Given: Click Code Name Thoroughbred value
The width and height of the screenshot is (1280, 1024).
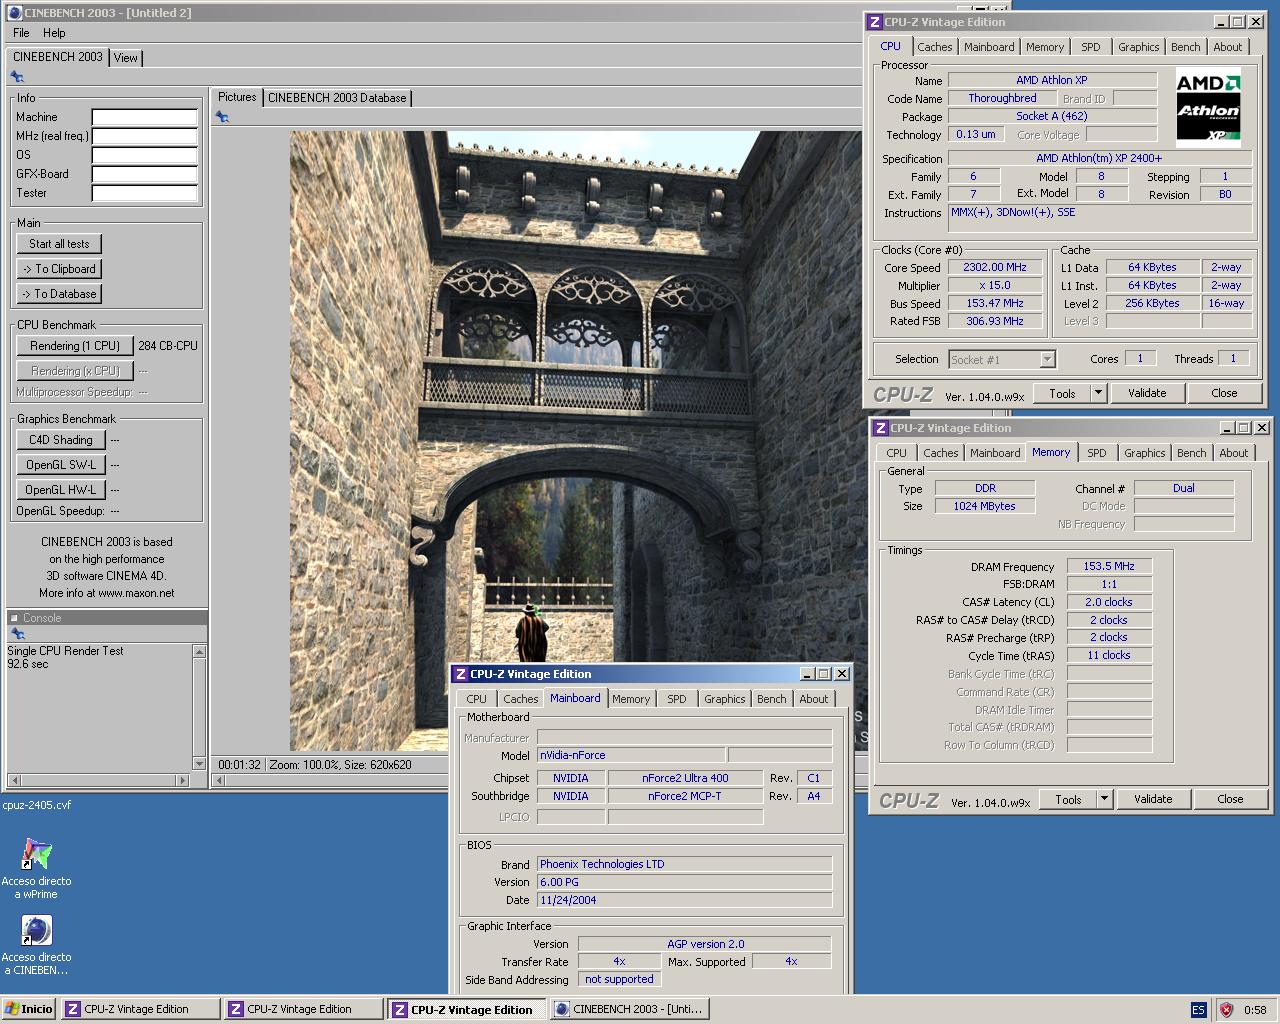Looking at the screenshot, I should point(1002,98).
